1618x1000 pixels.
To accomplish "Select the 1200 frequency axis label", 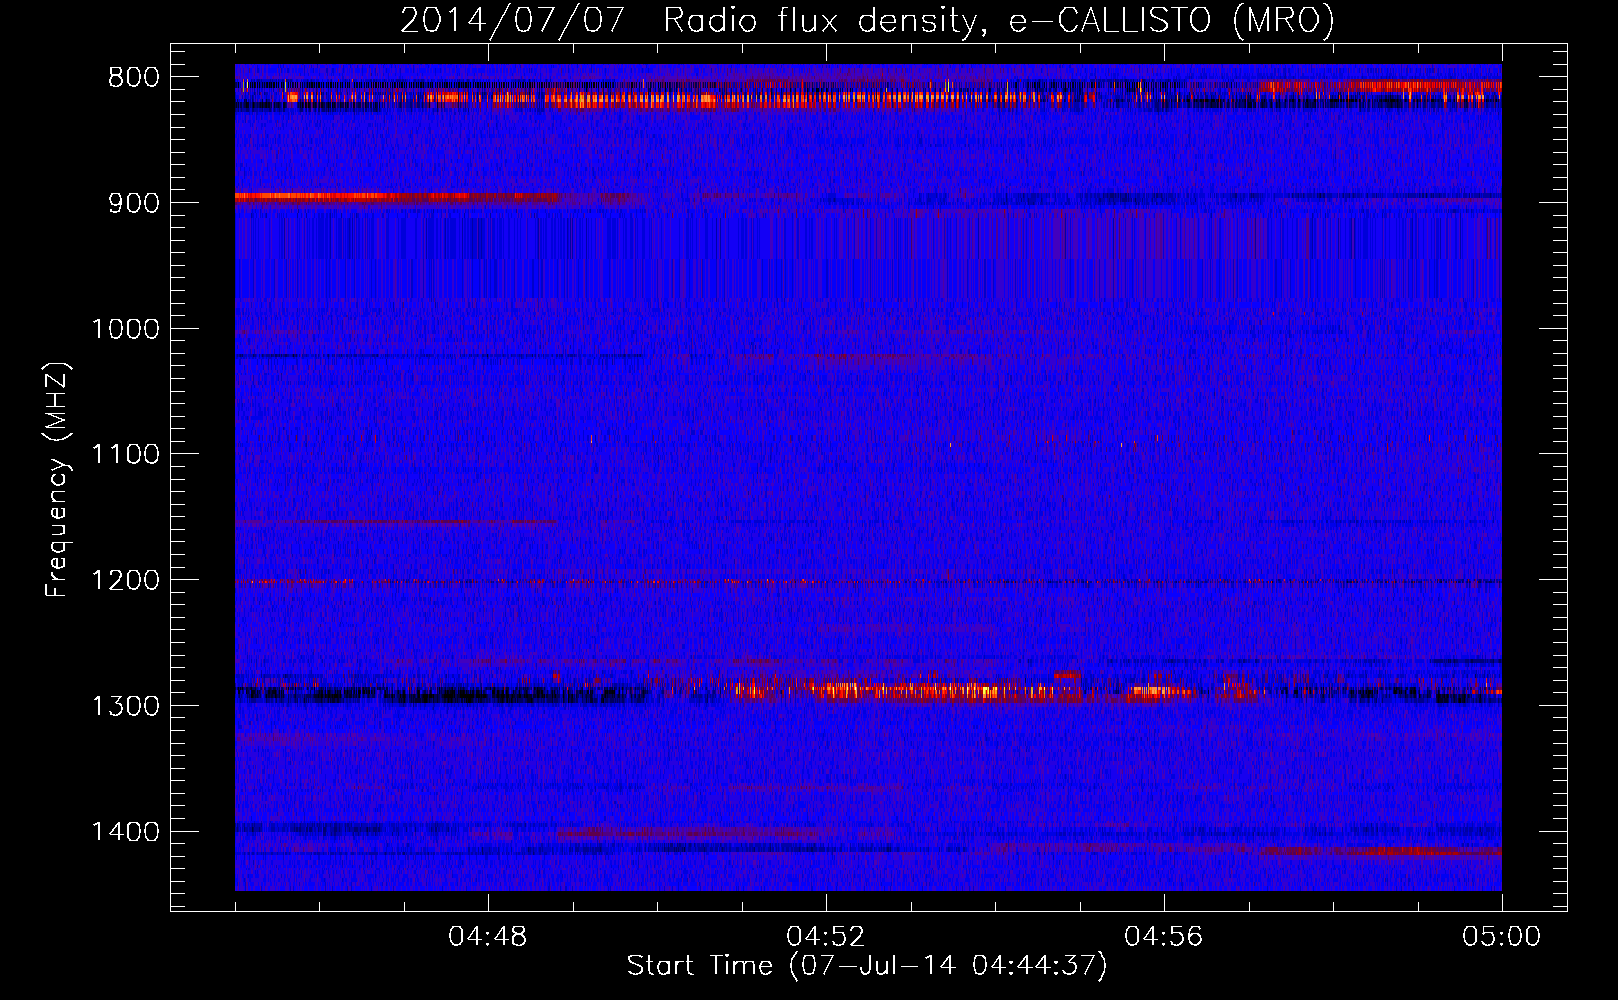I will [x=125, y=581].
